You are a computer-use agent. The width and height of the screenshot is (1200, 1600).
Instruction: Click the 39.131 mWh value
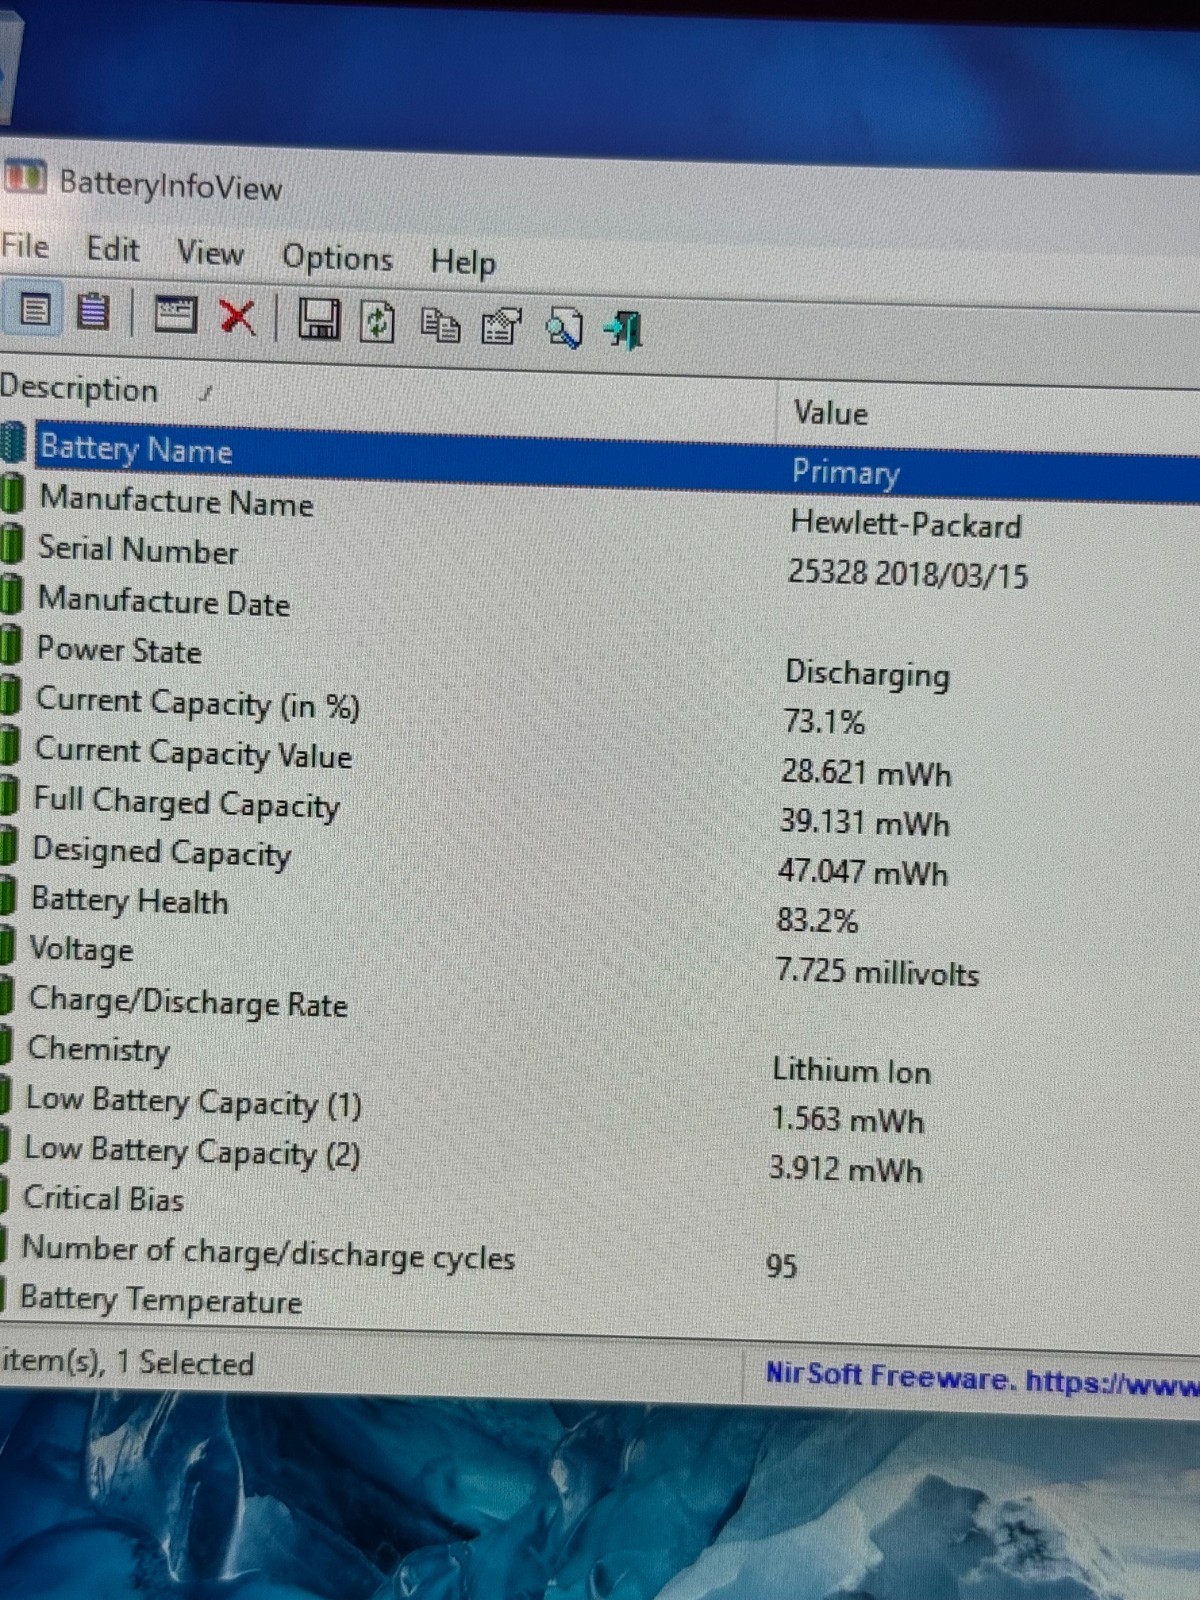click(x=865, y=822)
